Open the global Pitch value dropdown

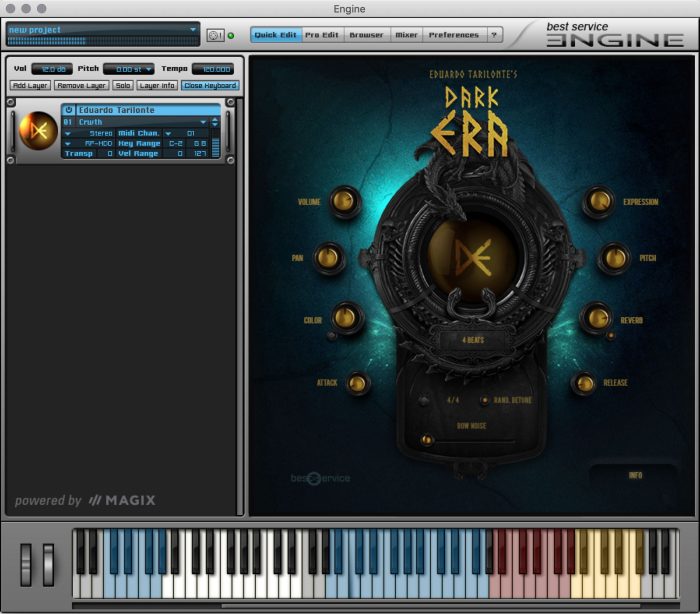[149, 69]
